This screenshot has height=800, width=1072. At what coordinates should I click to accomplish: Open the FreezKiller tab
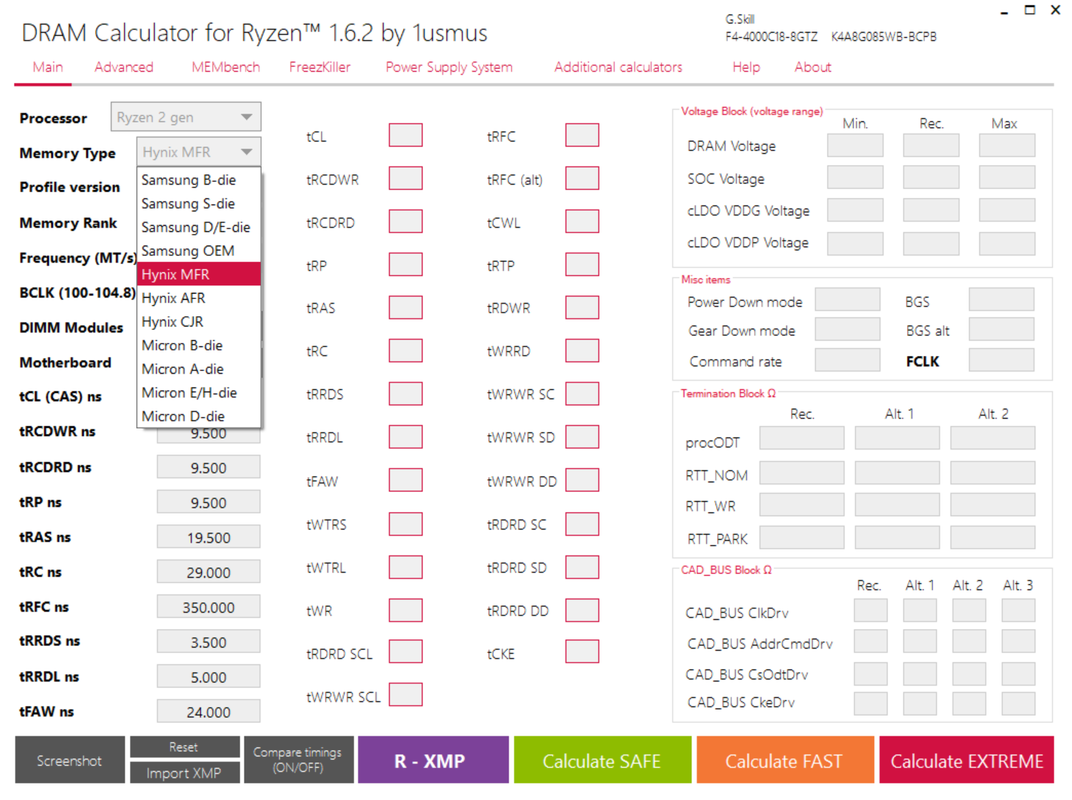[x=319, y=67]
